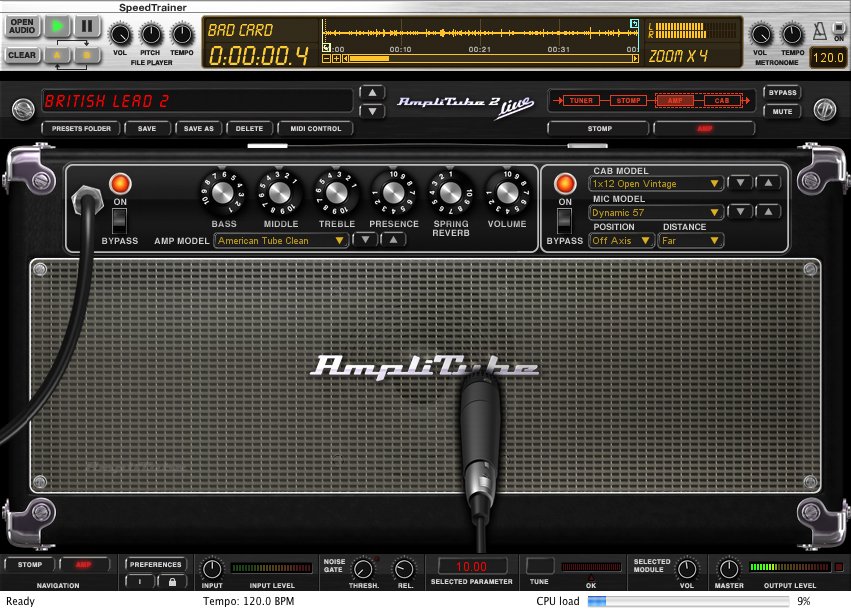Adjust the File Player TEMPO knob

tap(182, 35)
